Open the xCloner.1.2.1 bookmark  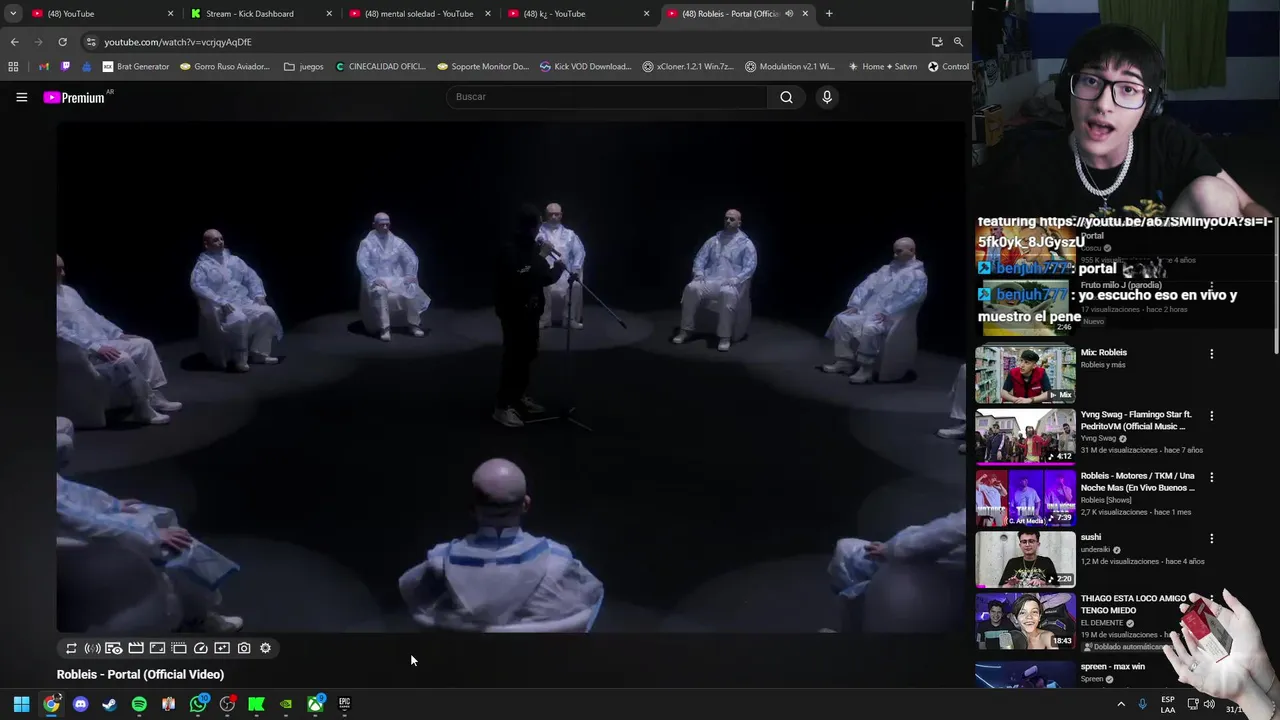pyautogui.click(x=688, y=67)
